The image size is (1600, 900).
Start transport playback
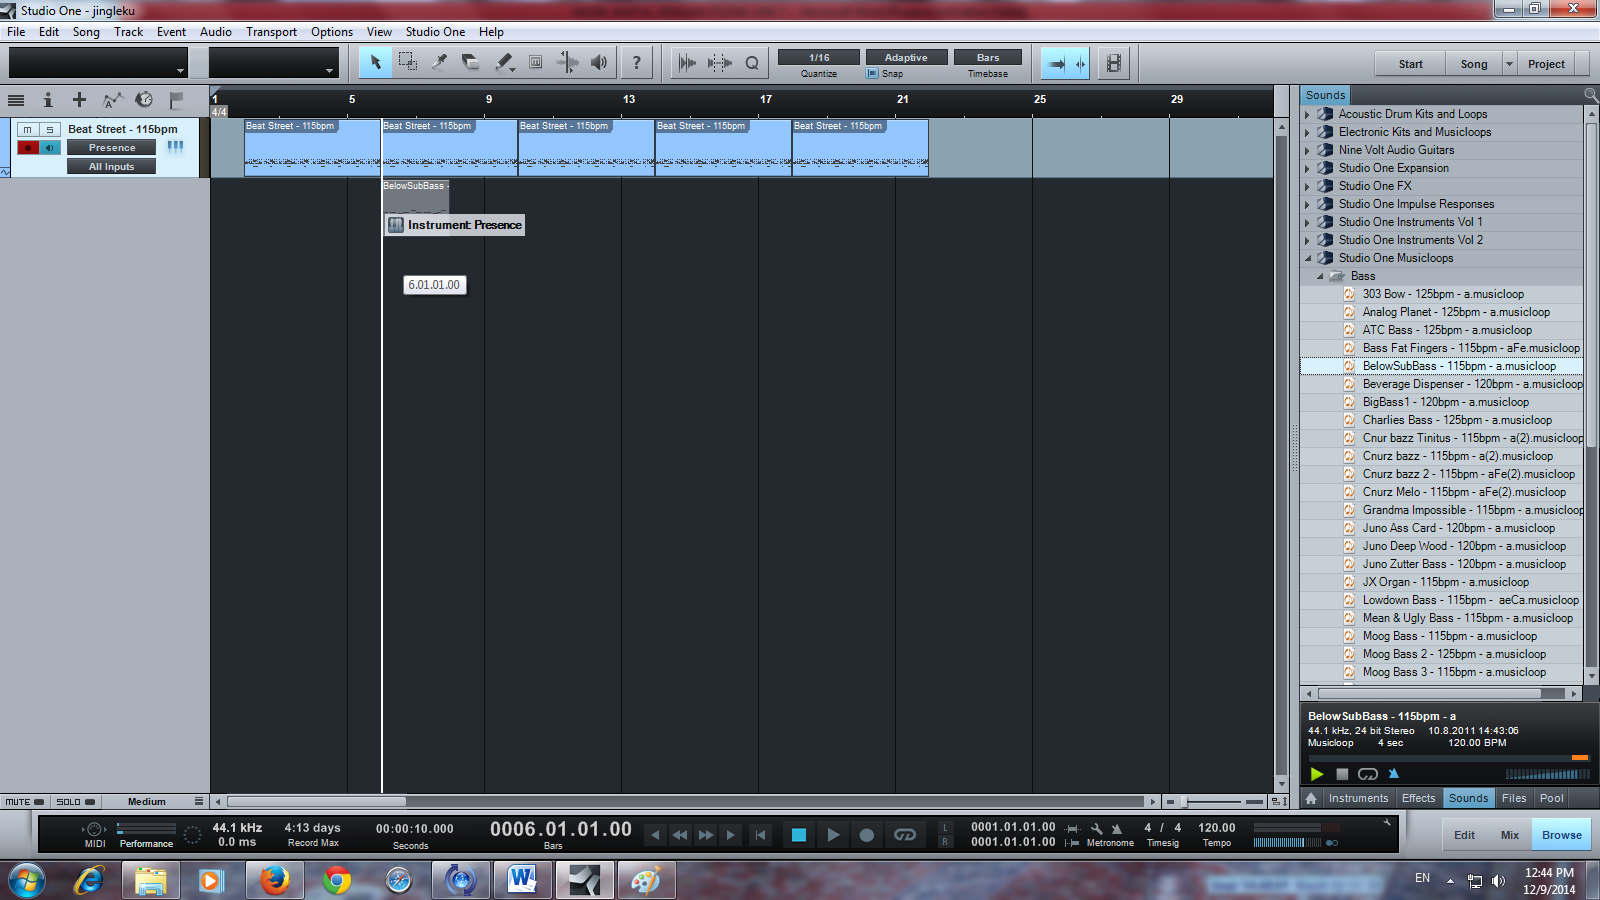pos(833,835)
